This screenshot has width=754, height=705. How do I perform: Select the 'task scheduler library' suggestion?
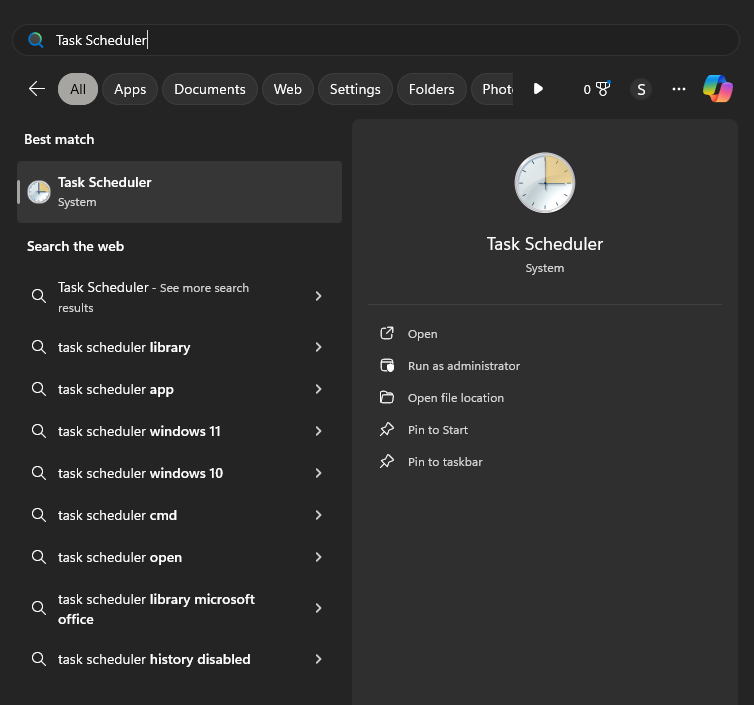pos(179,347)
